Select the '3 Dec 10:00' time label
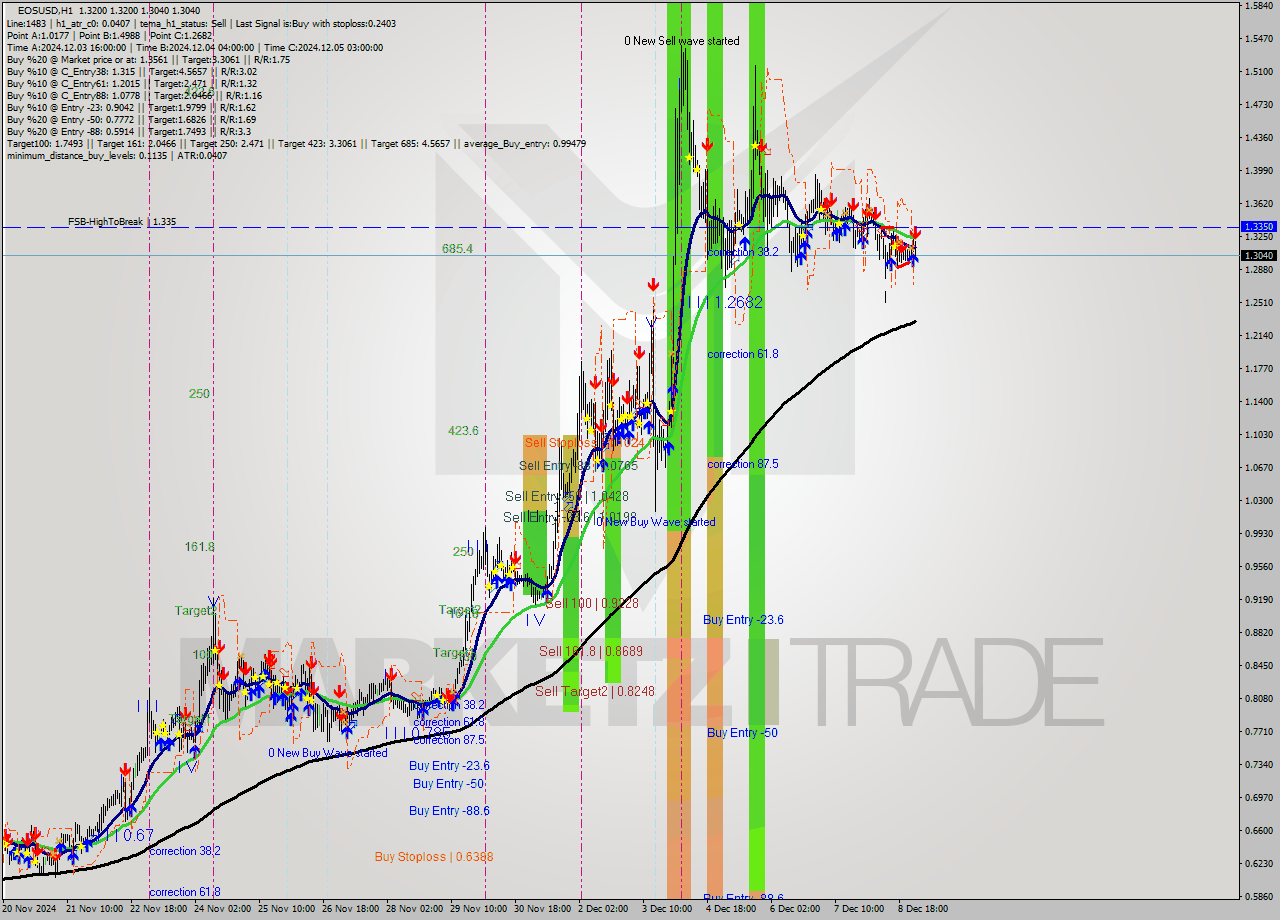 coord(666,910)
